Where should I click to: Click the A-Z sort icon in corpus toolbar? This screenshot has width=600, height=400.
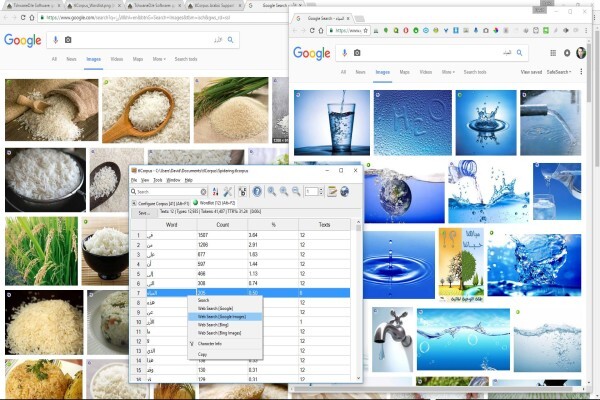(x=215, y=191)
